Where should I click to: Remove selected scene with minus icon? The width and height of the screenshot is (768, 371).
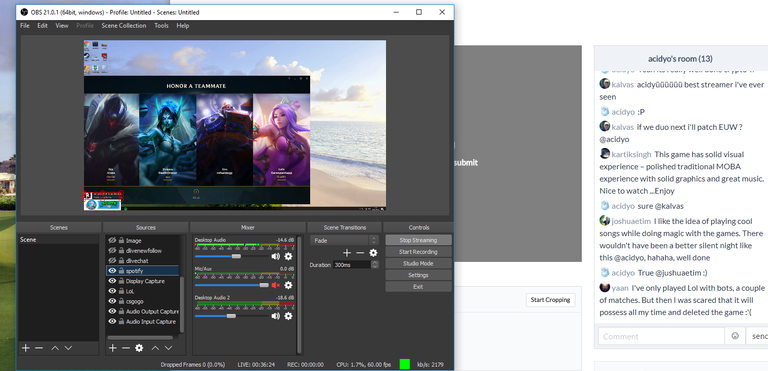pyautogui.click(x=39, y=348)
